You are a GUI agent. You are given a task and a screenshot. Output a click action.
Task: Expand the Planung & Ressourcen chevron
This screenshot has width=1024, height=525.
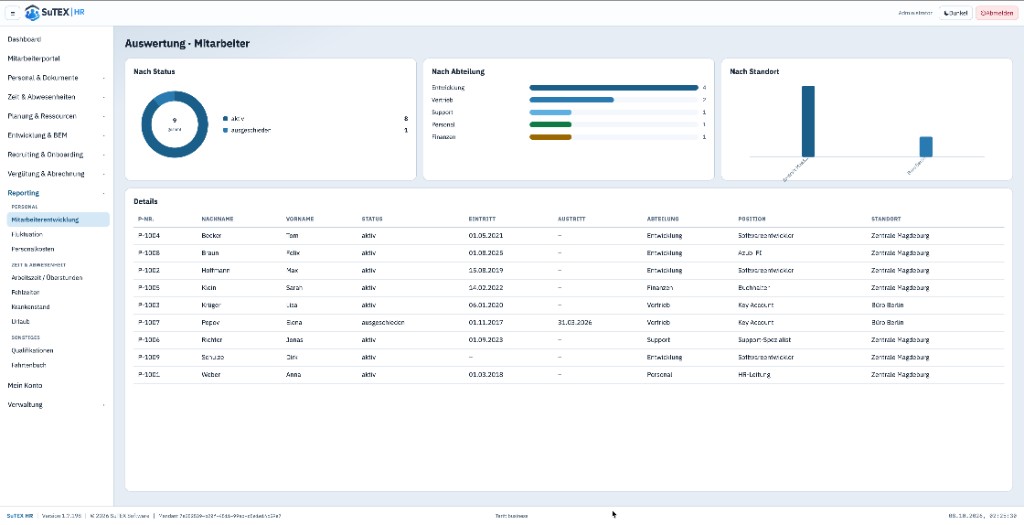103,116
